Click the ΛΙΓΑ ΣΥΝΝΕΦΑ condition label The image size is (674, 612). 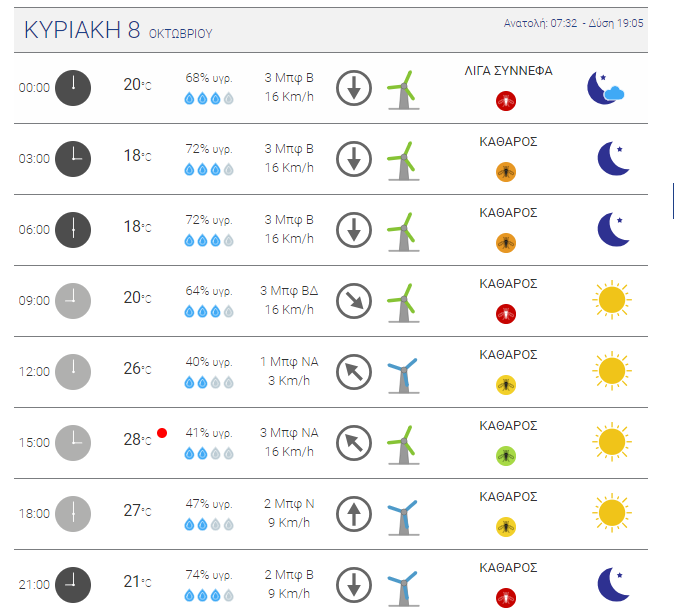pos(508,71)
